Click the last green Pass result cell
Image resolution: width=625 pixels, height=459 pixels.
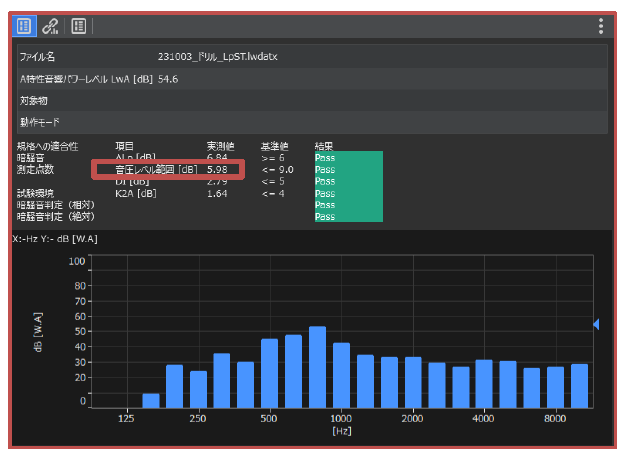[347, 216]
